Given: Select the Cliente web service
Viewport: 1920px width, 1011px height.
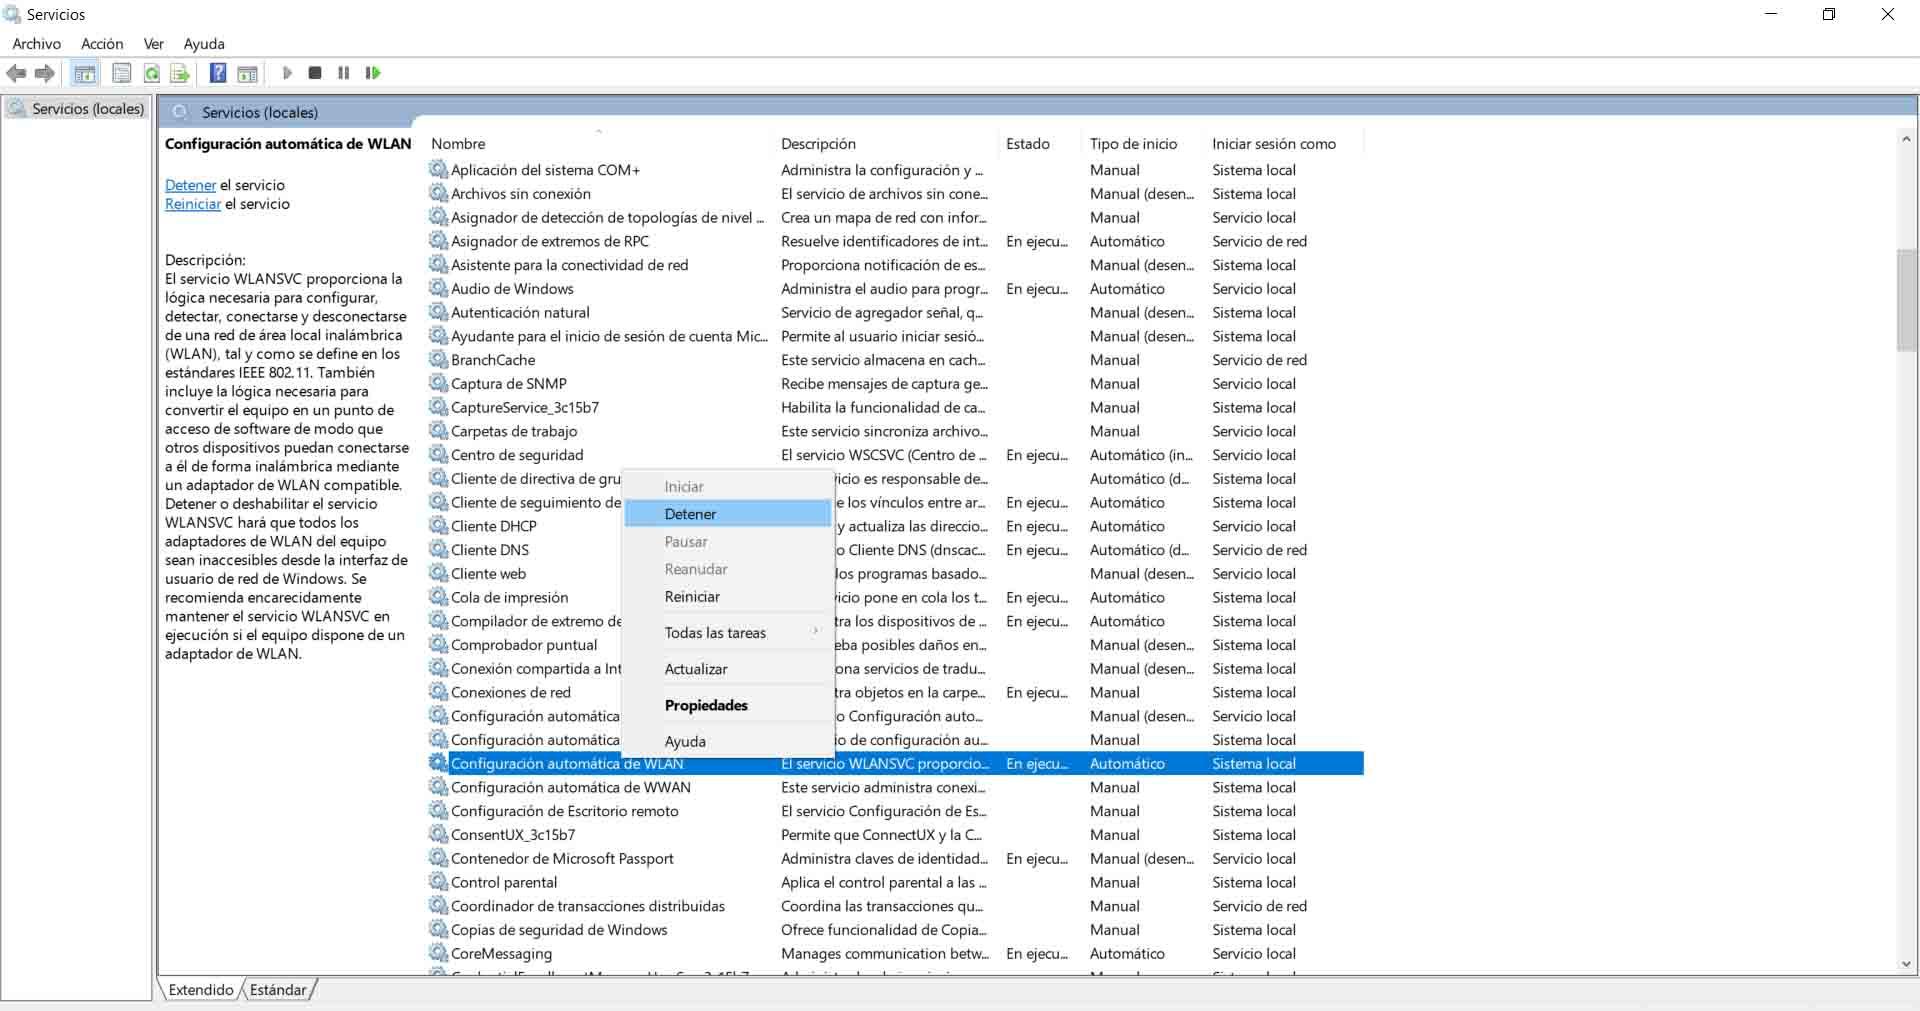Looking at the screenshot, I should pyautogui.click(x=488, y=573).
